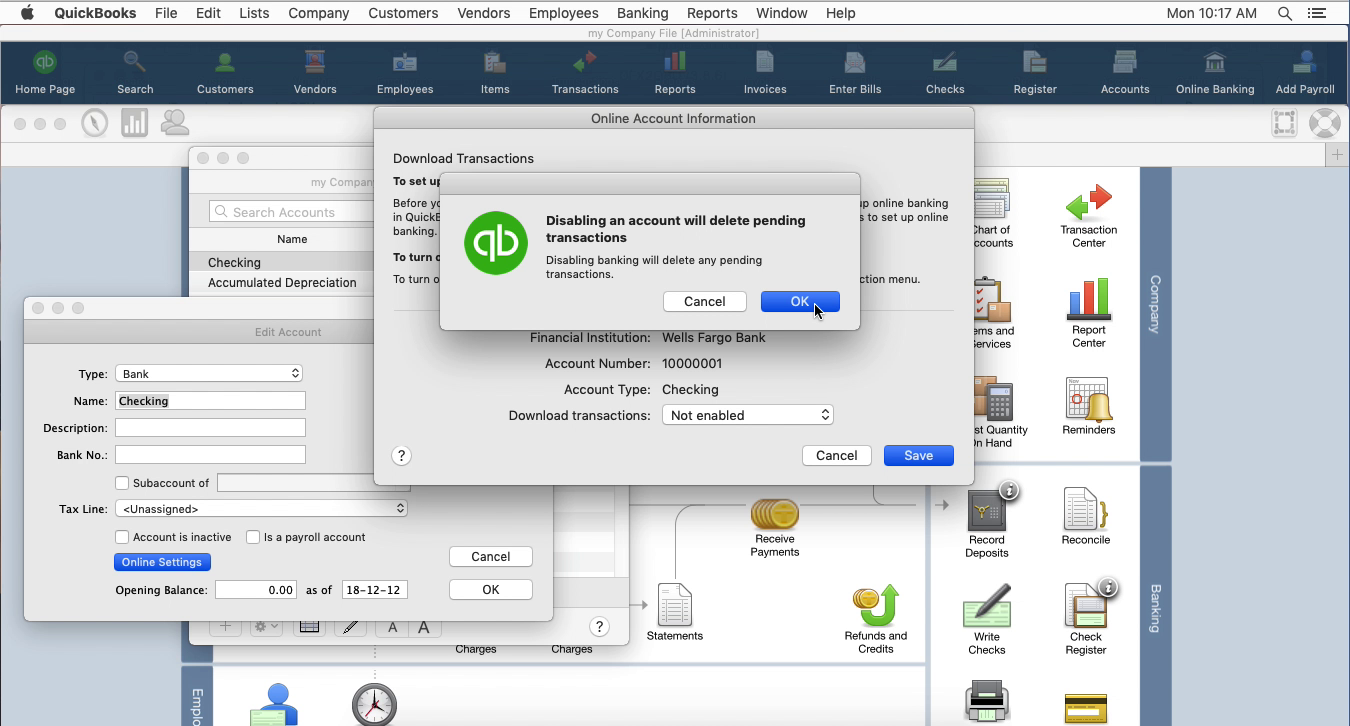This screenshot has height=726, width=1350.
Task: Open the account Type dropdown showing Bank
Action: [x=209, y=373]
